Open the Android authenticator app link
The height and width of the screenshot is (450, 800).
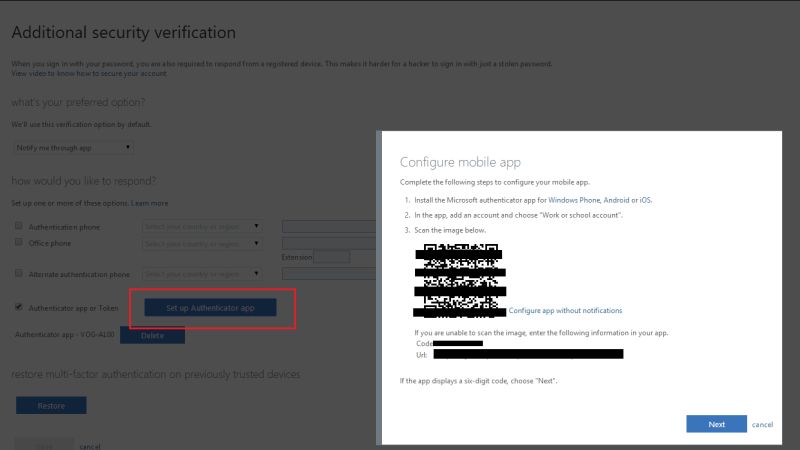616,200
